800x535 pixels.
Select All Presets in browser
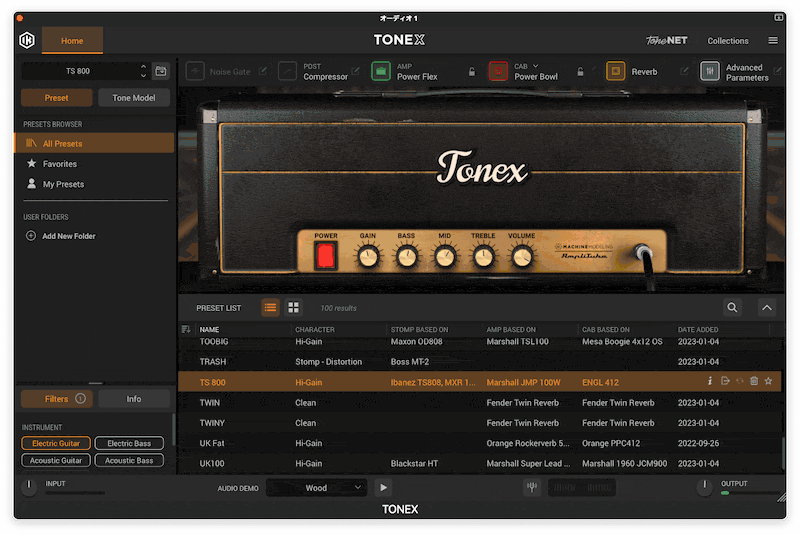pos(94,143)
